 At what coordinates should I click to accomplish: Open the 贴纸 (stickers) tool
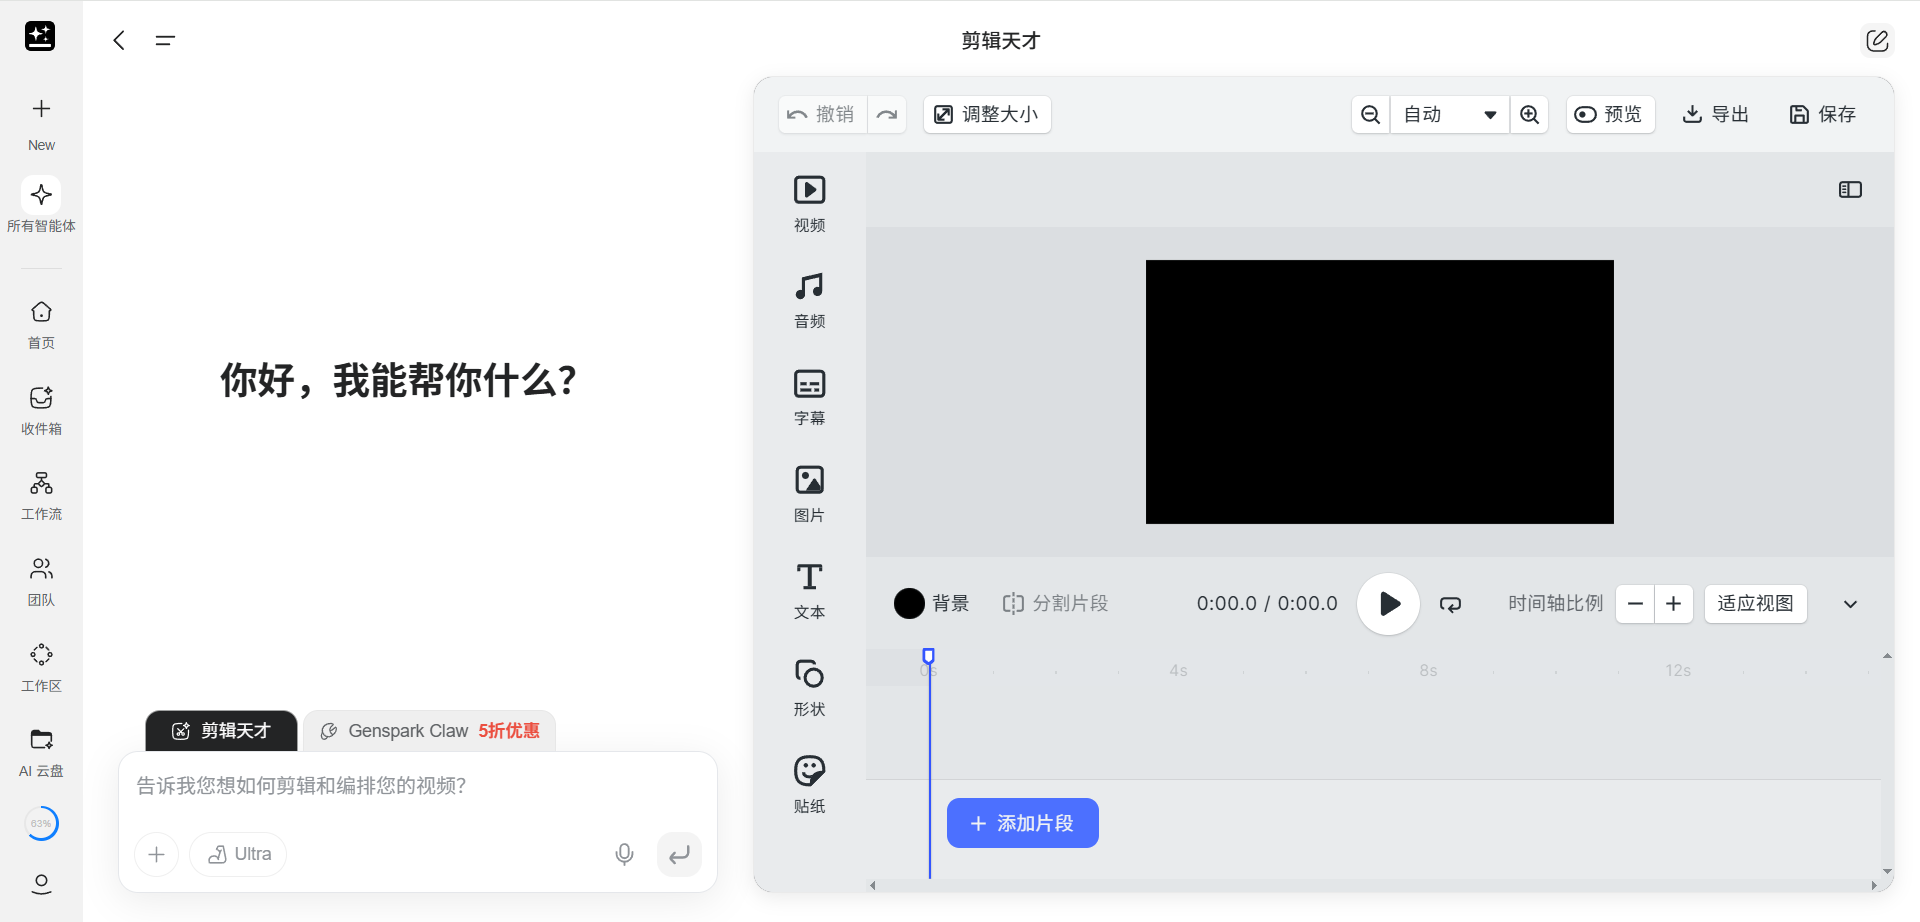click(809, 784)
